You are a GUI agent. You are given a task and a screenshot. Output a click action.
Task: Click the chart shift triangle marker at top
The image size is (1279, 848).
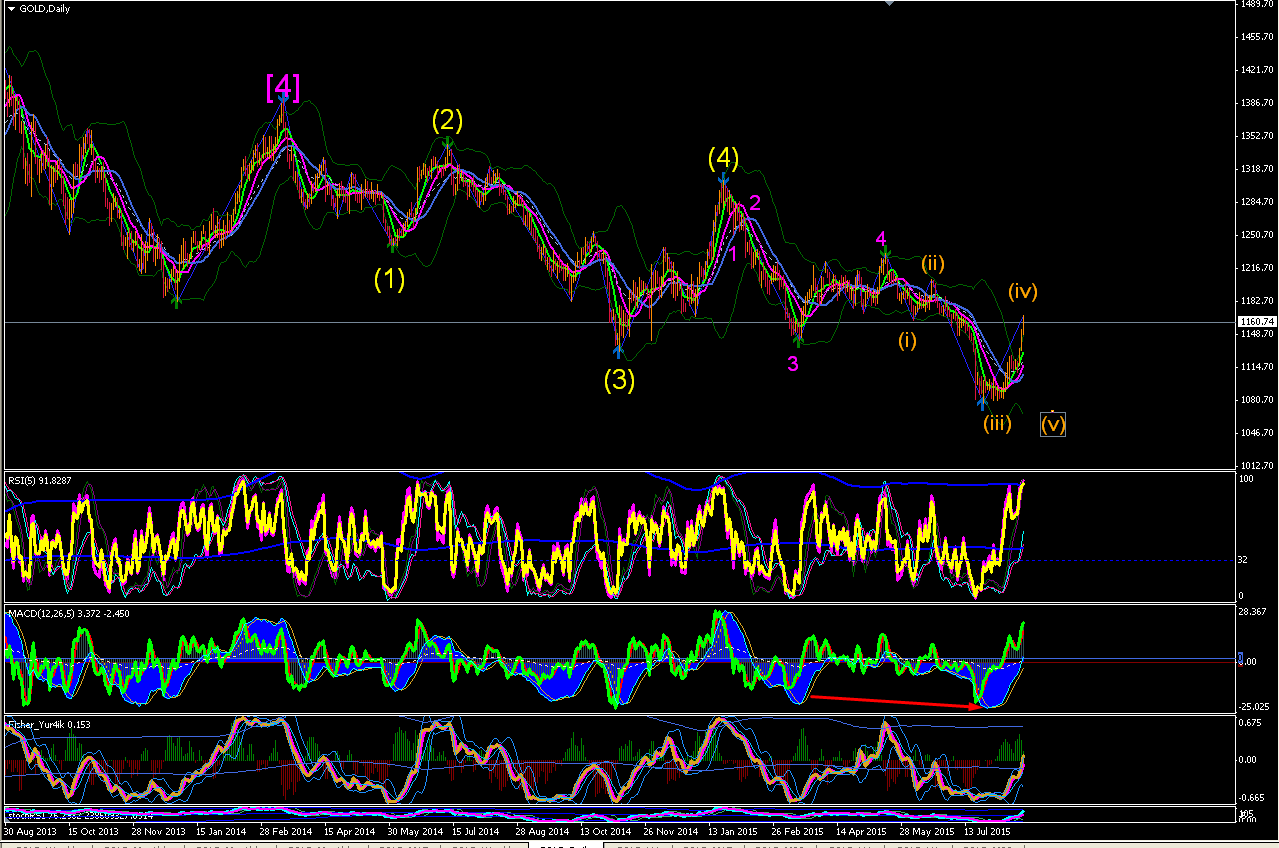pyautogui.click(x=888, y=3)
